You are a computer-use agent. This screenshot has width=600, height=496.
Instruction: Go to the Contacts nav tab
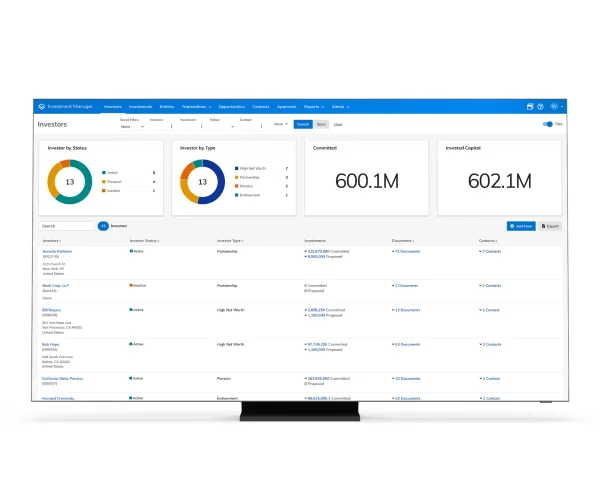coord(261,107)
